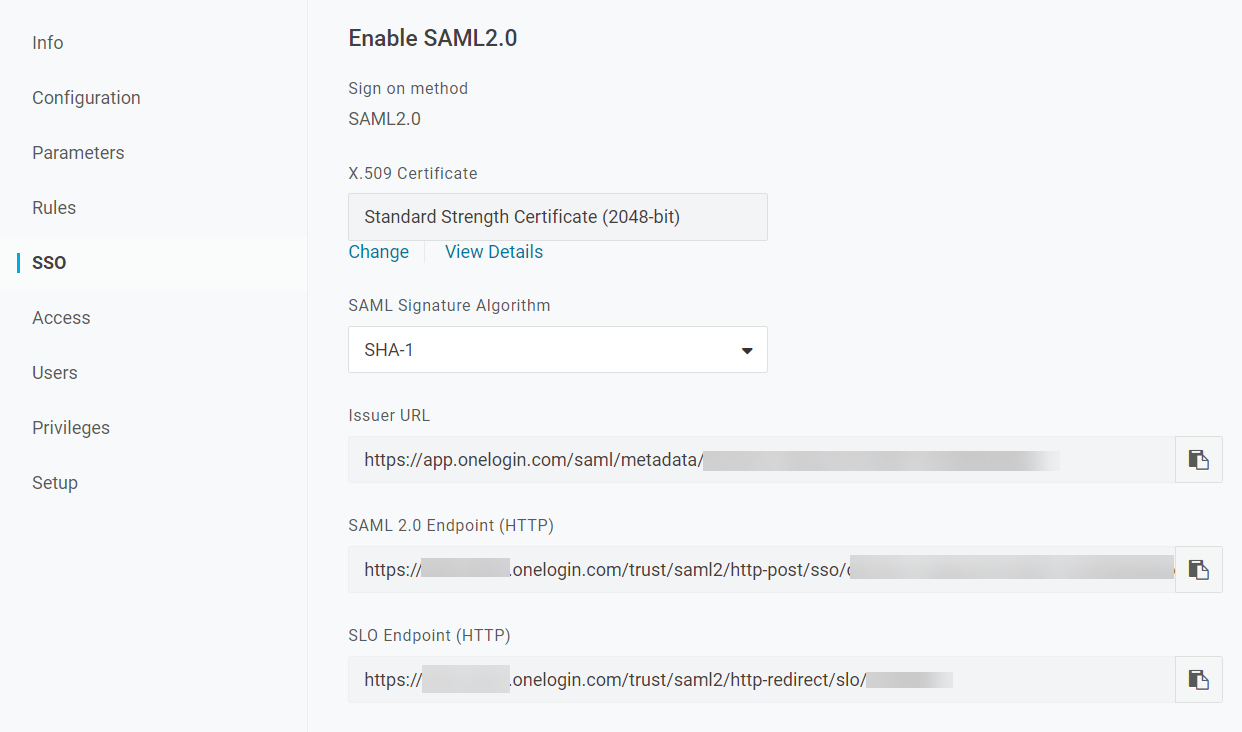The image size is (1242, 732).
Task: Navigate to the Parameters tab
Action: (x=78, y=152)
